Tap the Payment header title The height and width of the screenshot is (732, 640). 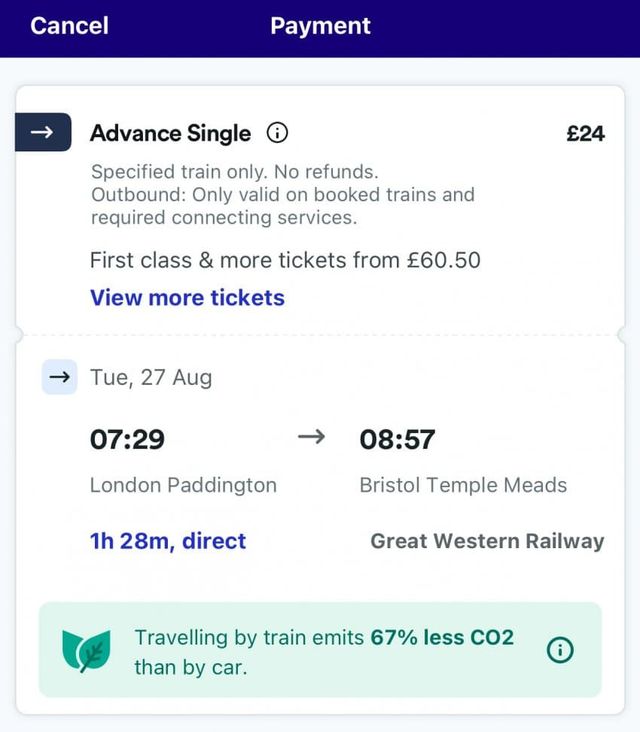[x=320, y=26]
